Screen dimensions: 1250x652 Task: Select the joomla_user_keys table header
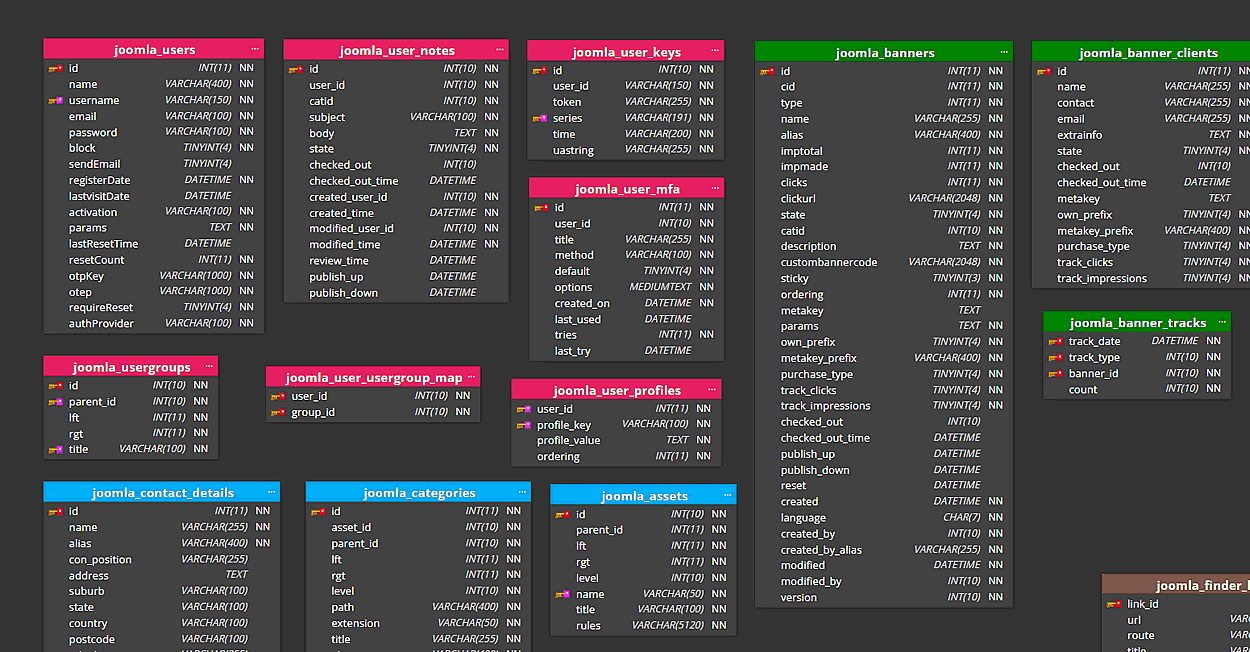coord(626,51)
